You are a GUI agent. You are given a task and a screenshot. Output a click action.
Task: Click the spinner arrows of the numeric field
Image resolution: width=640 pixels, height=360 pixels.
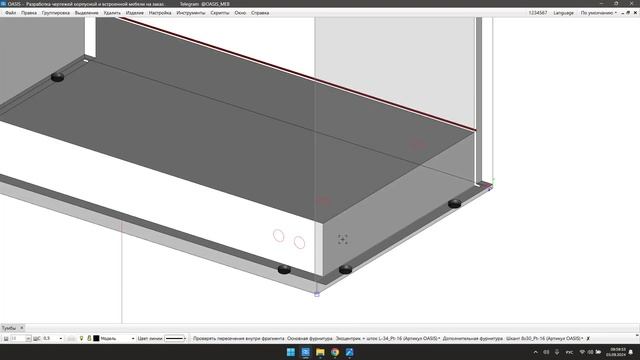click(28, 338)
